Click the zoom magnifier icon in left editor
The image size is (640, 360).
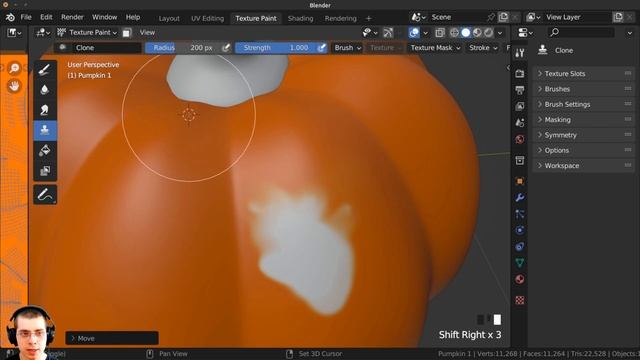(14, 68)
